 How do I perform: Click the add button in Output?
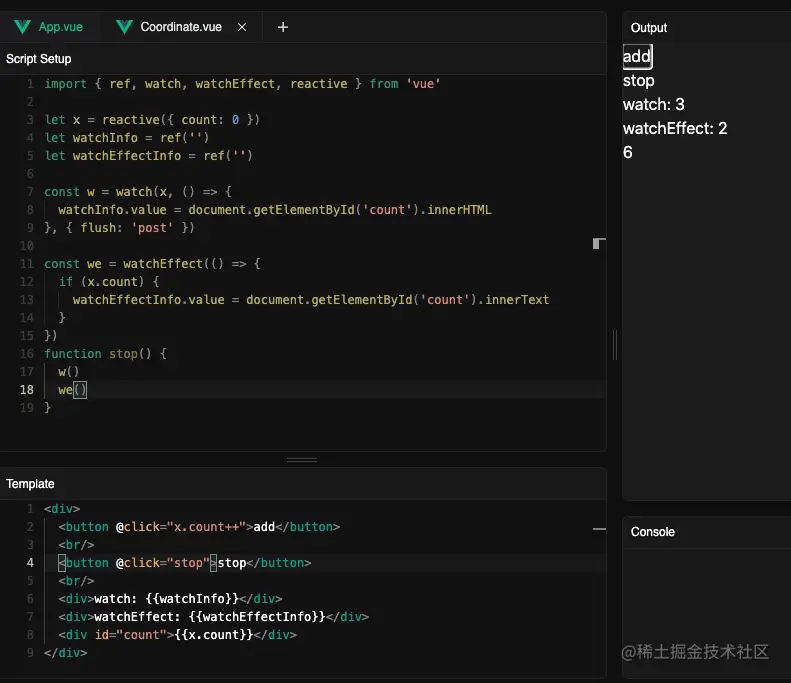coord(637,56)
